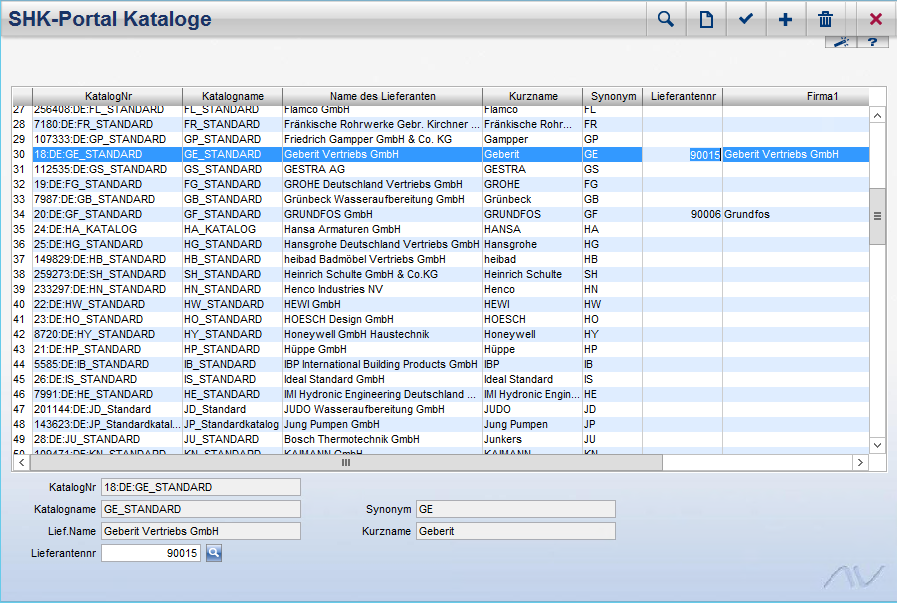Image resolution: width=897 pixels, height=603 pixels.
Task: Click the Lief.Name text field
Action: (200, 531)
